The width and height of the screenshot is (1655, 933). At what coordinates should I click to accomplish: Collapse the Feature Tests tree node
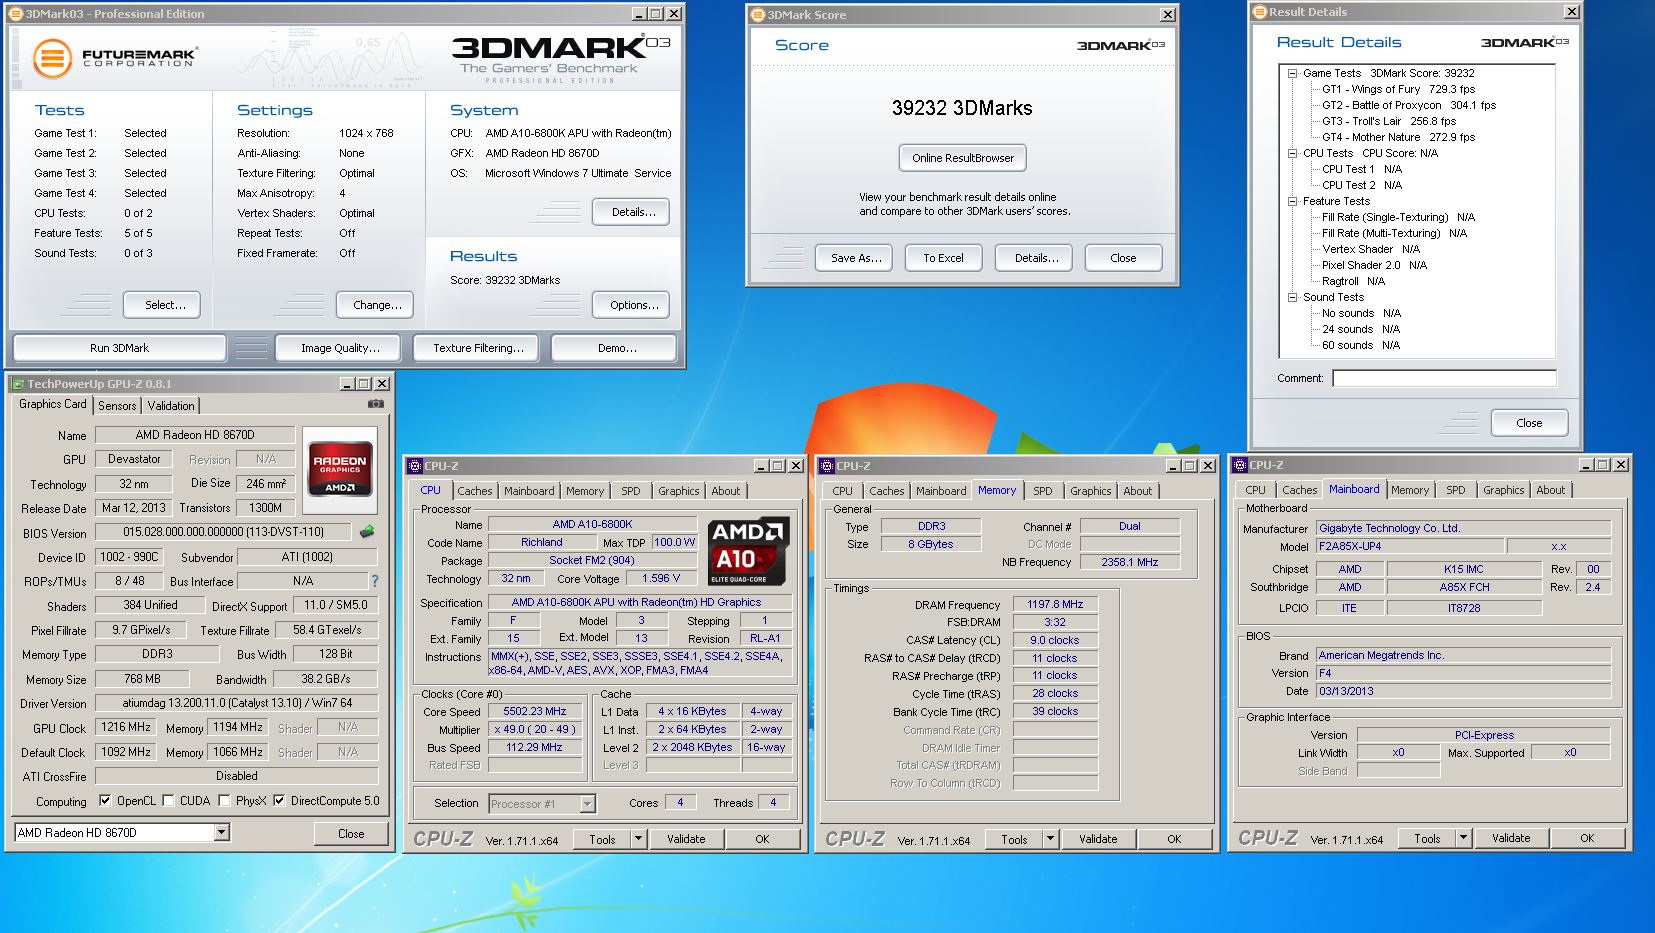tap(1292, 201)
